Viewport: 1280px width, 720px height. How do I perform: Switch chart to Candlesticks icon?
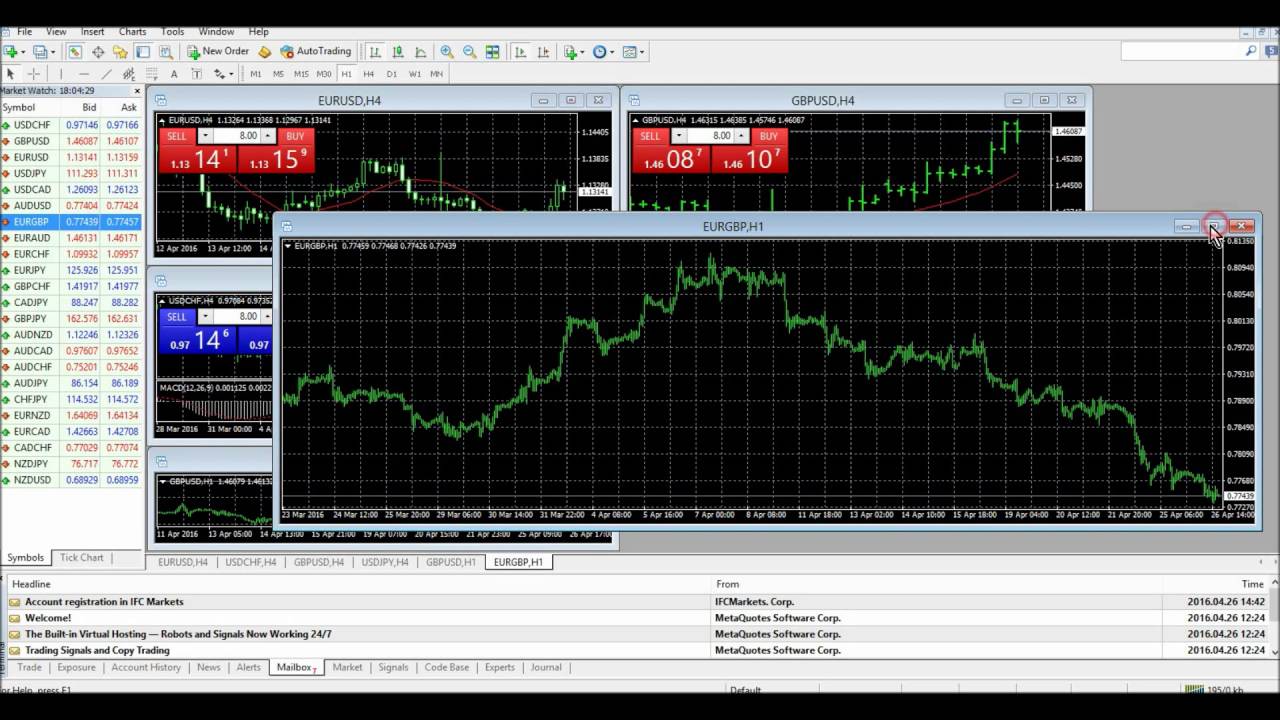point(398,52)
